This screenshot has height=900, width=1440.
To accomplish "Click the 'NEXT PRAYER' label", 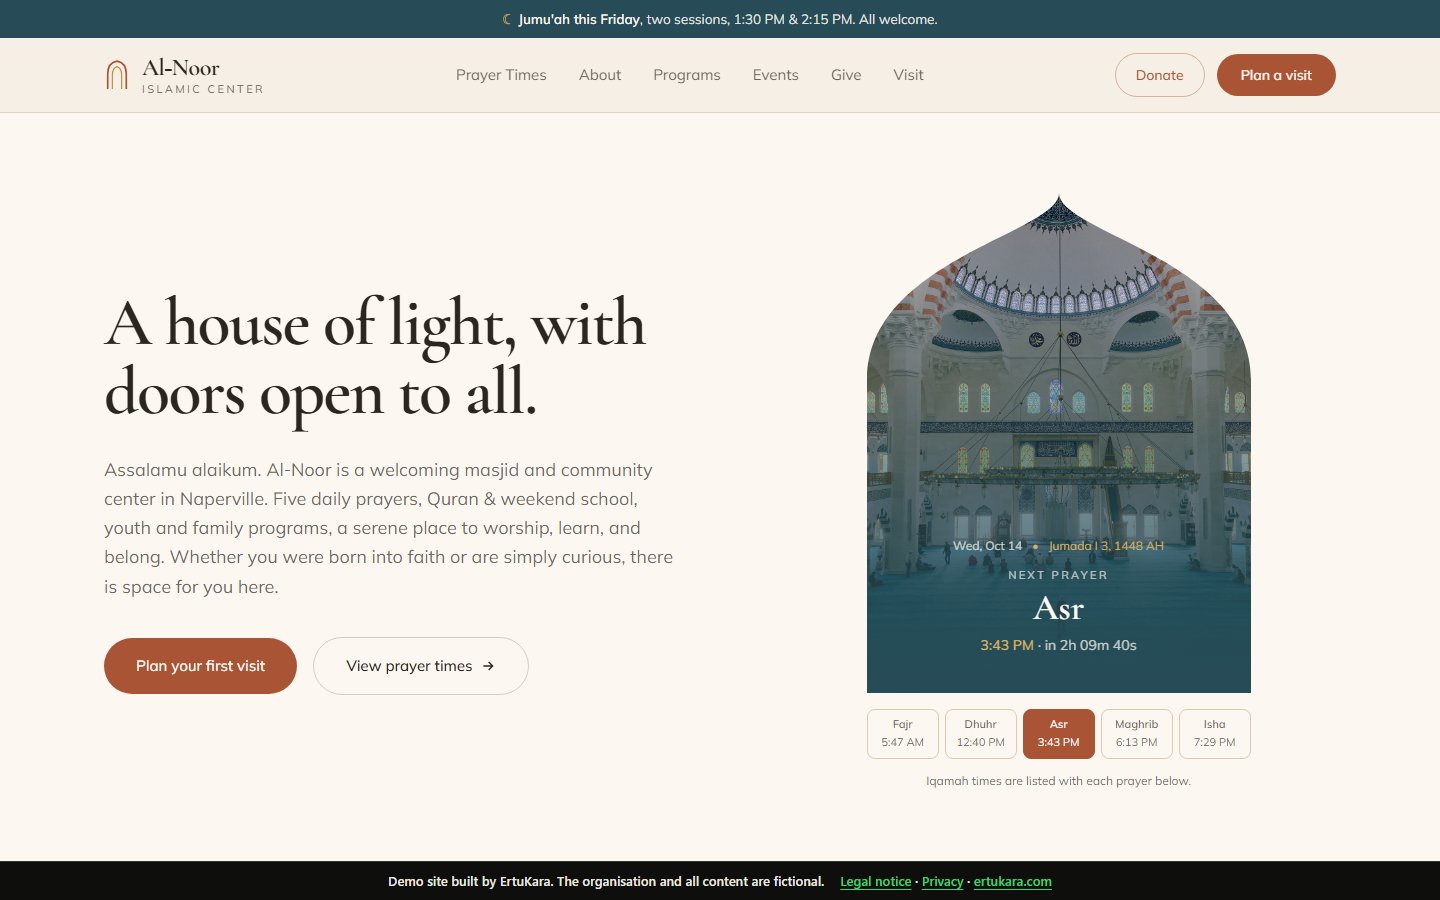I will point(1058,575).
